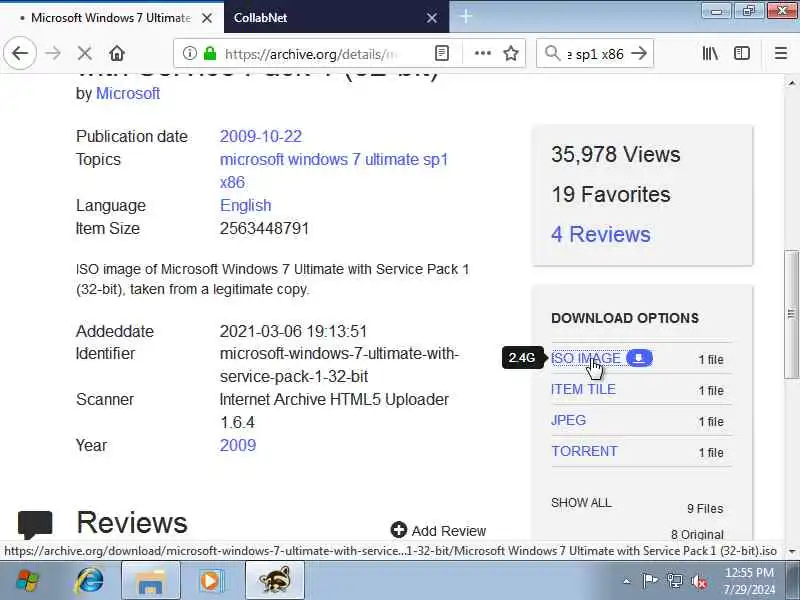Download via the TORRENT option
Screen dimensions: 800x600
584,451
